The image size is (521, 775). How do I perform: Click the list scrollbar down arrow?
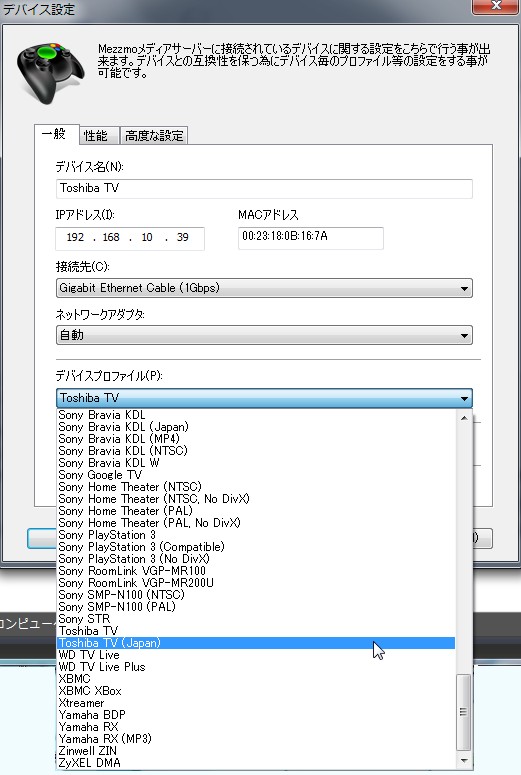(464, 760)
